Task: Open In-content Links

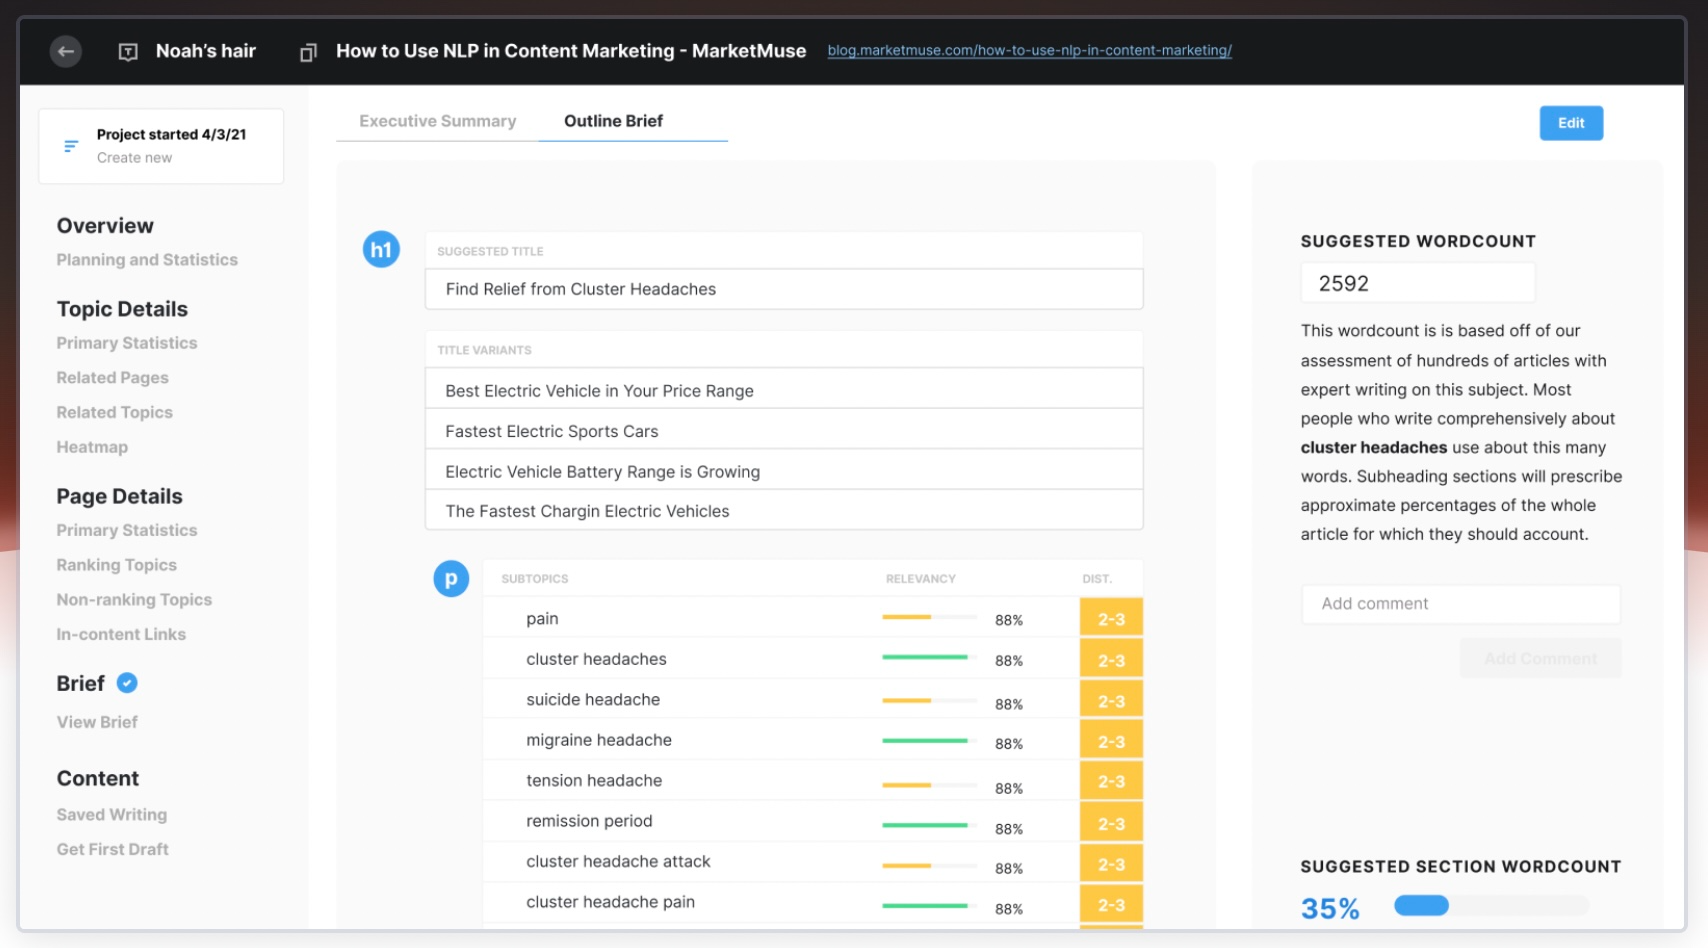Action: [121, 634]
